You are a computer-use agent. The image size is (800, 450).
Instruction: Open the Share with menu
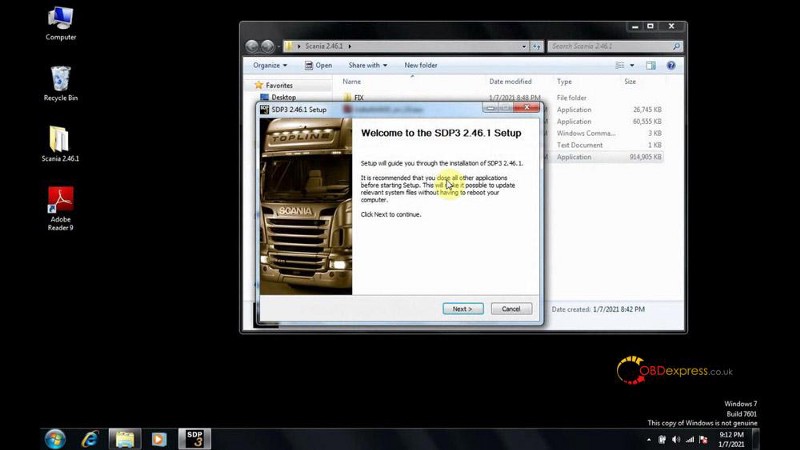(x=367, y=65)
